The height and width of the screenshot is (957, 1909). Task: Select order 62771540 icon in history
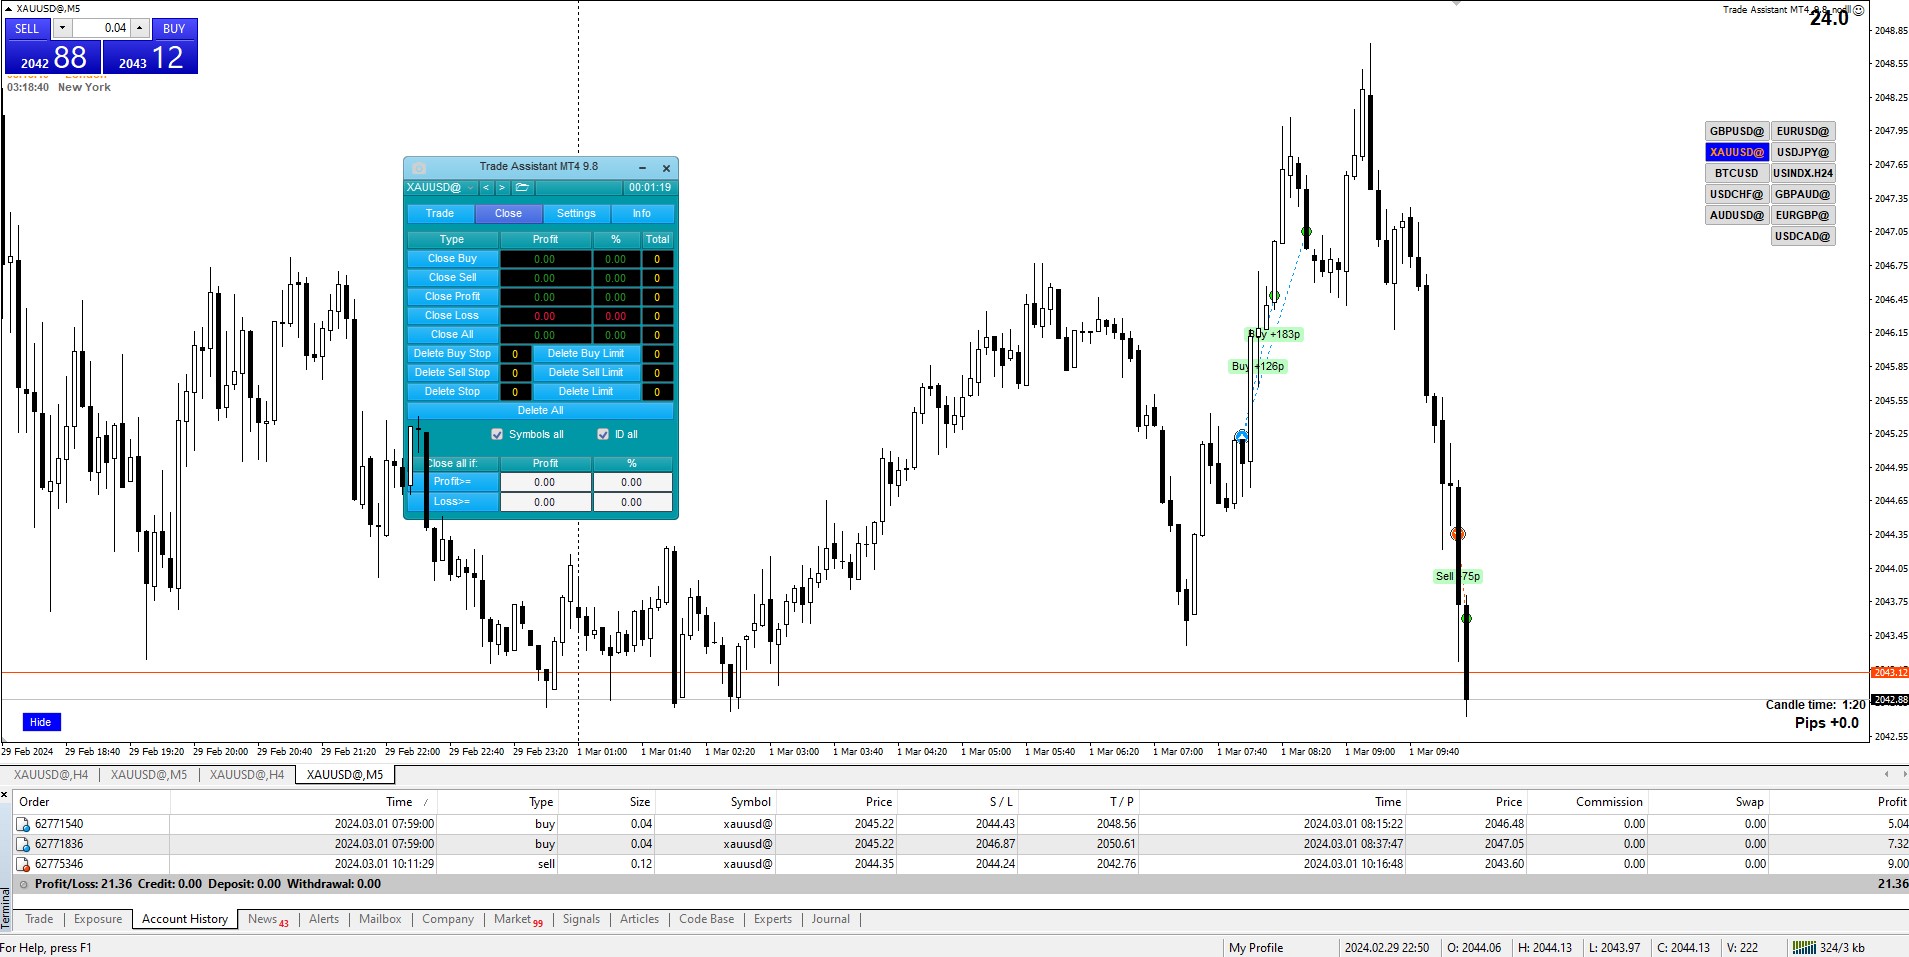23,825
